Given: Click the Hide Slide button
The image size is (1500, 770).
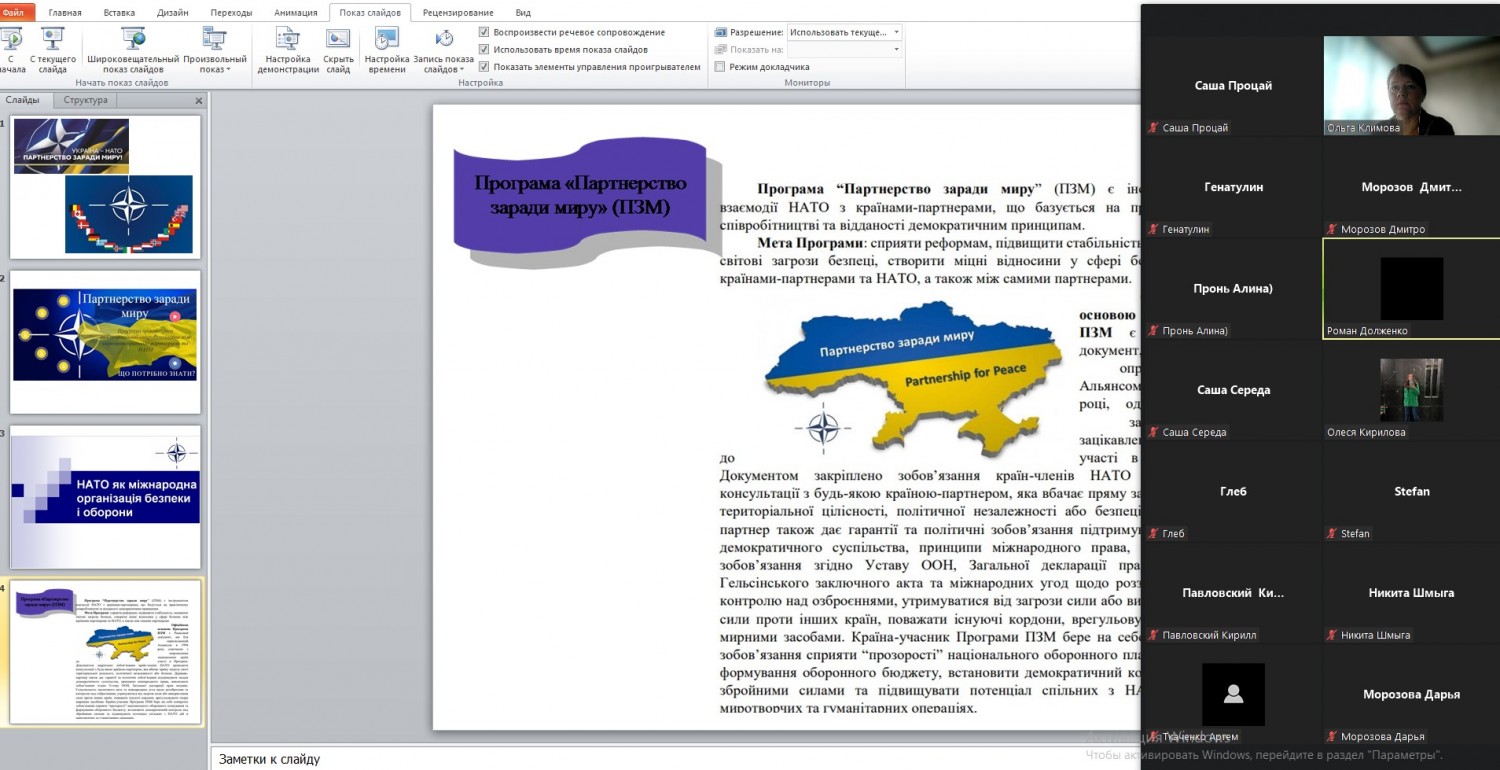Looking at the screenshot, I should [338, 49].
